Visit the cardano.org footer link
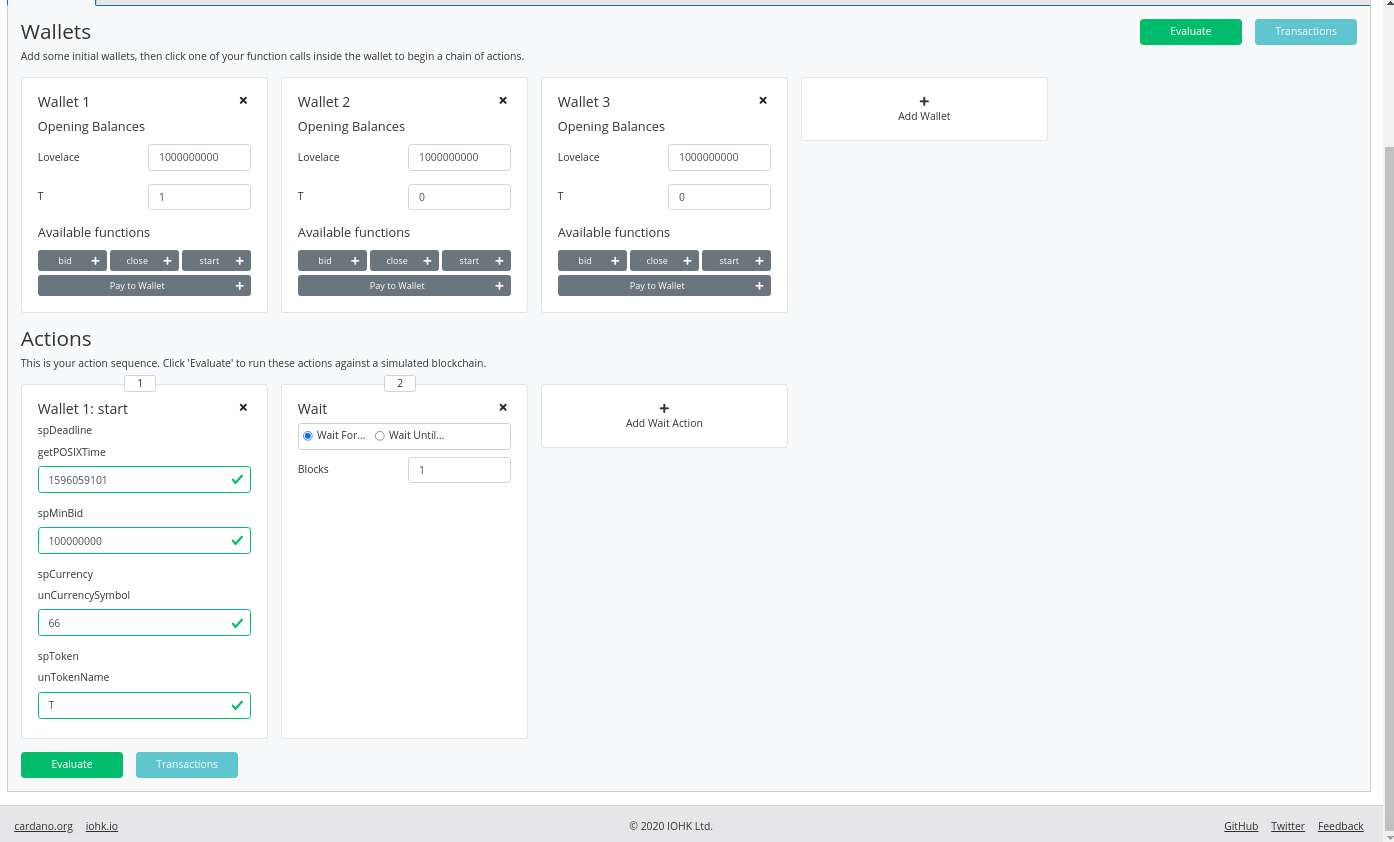The height and width of the screenshot is (842, 1394). click(x=43, y=826)
